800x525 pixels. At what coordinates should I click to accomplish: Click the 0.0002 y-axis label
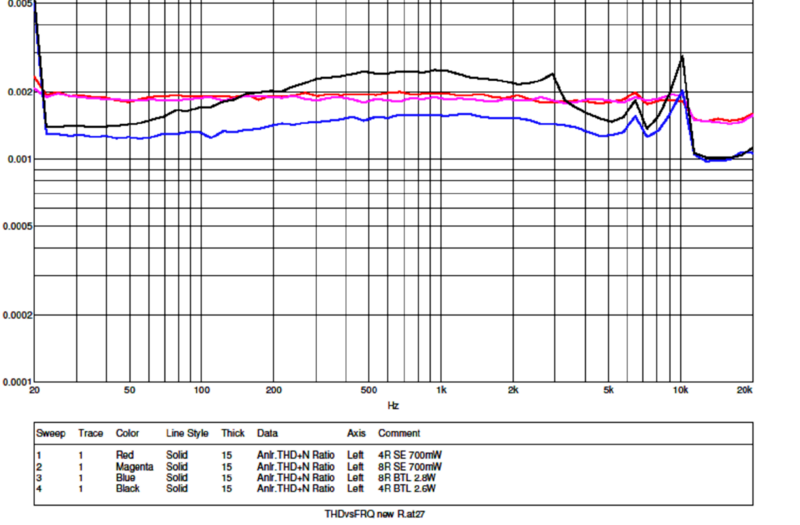[x=16, y=315]
